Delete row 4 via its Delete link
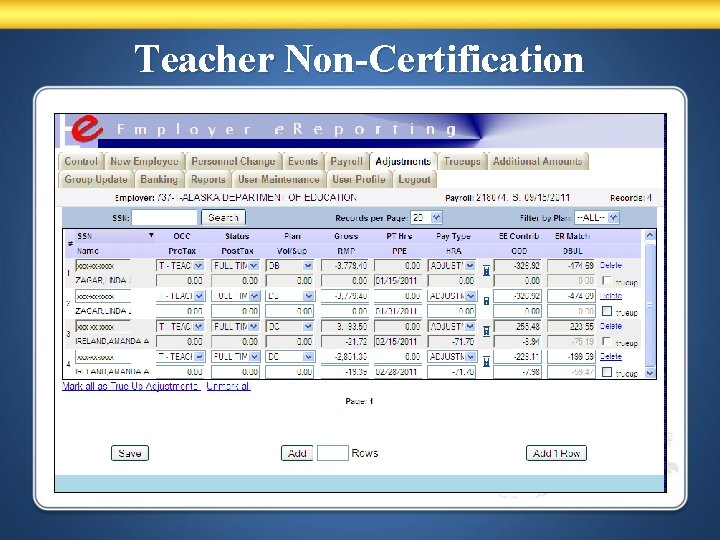The height and width of the screenshot is (540, 720). tap(611, 356)
